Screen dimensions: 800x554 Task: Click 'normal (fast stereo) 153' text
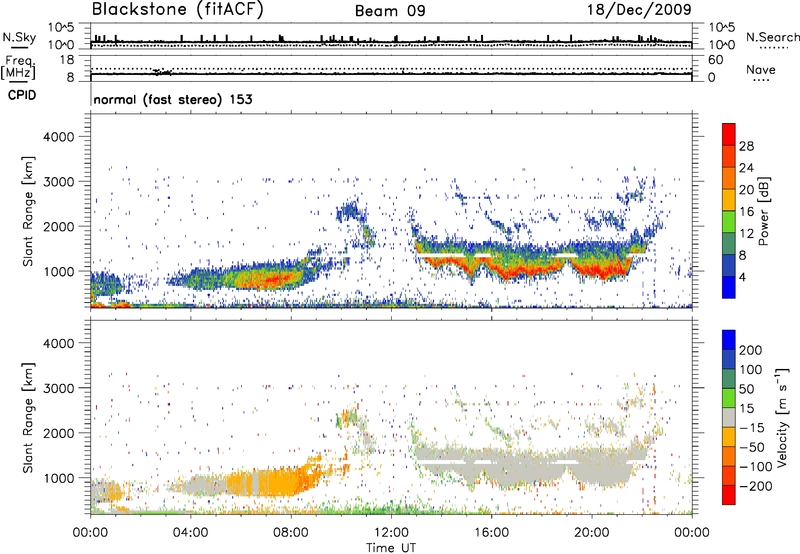[173, 100]
